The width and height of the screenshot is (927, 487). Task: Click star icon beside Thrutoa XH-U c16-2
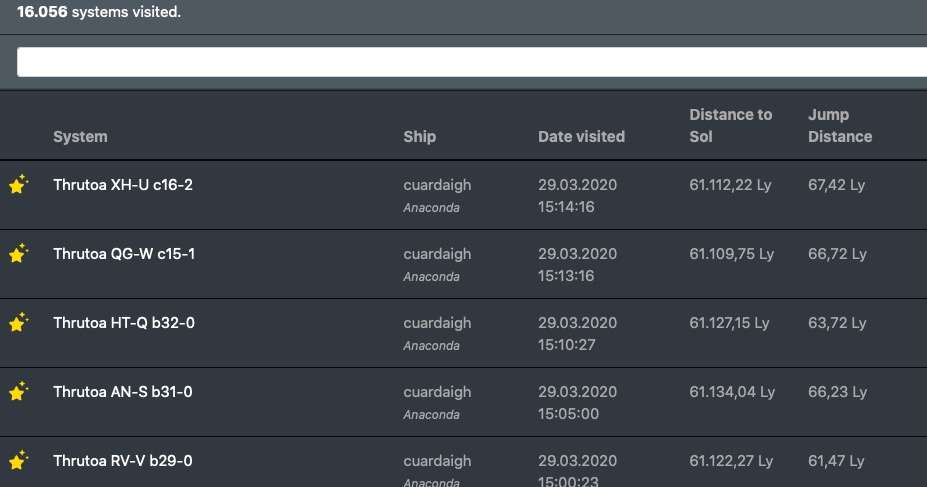(x=18, y=185)
